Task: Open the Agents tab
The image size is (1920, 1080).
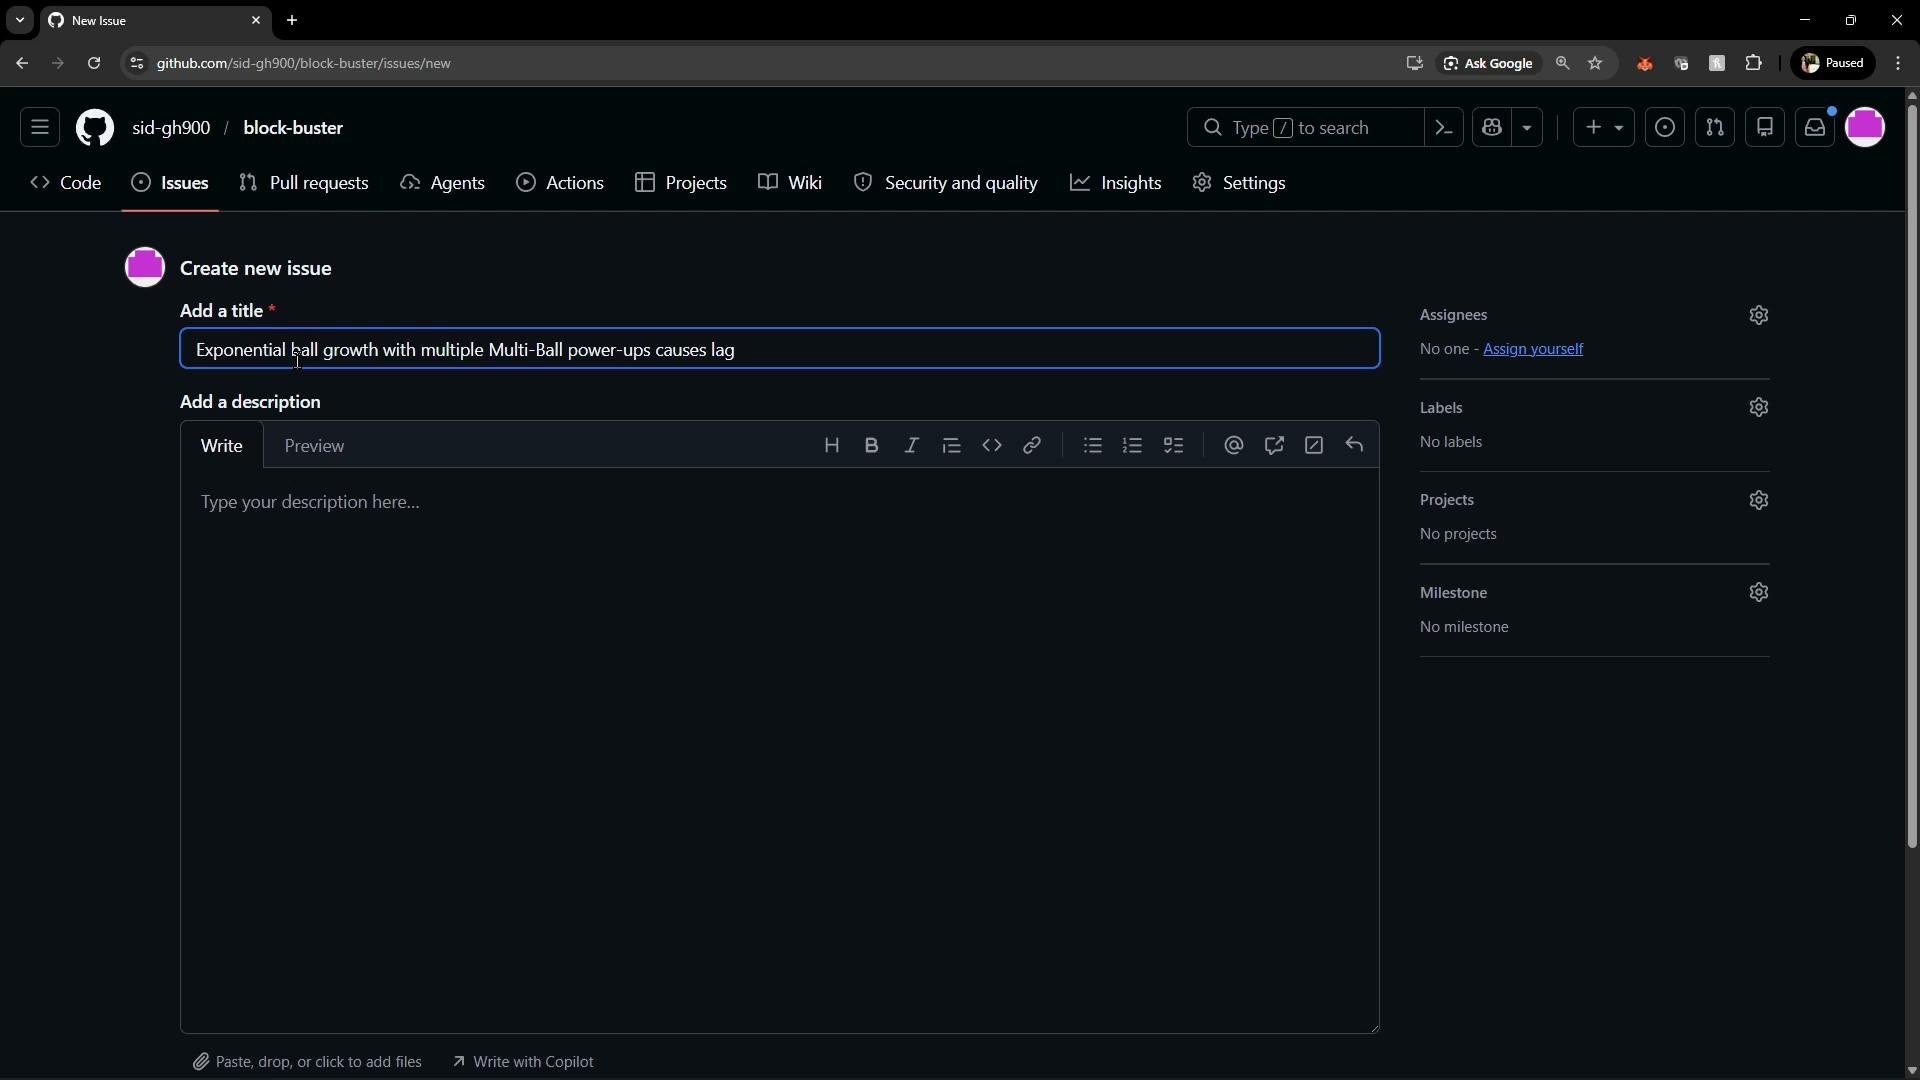Action: (x=443, y=183)
